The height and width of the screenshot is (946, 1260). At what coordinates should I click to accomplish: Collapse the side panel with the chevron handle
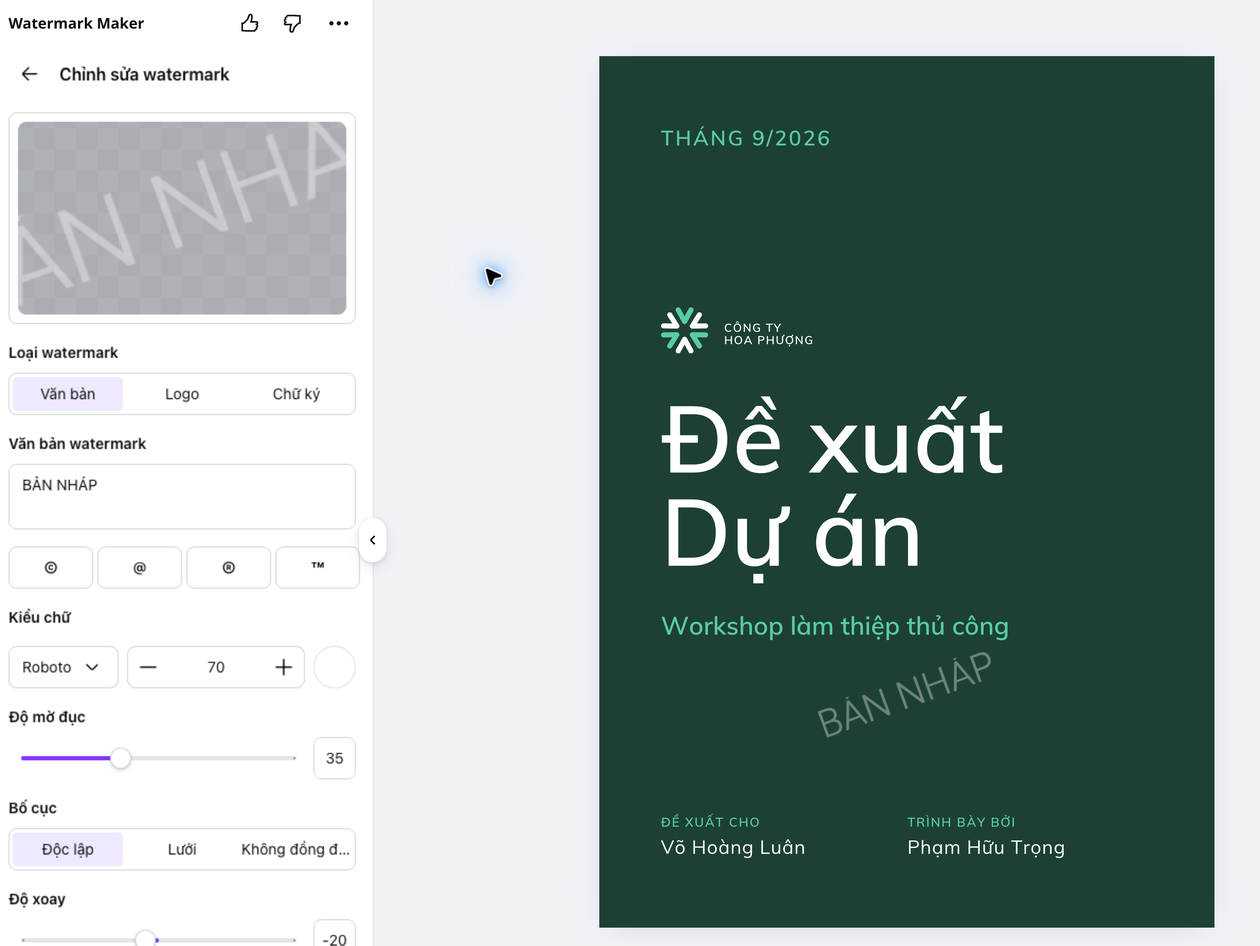coord(372,540)
